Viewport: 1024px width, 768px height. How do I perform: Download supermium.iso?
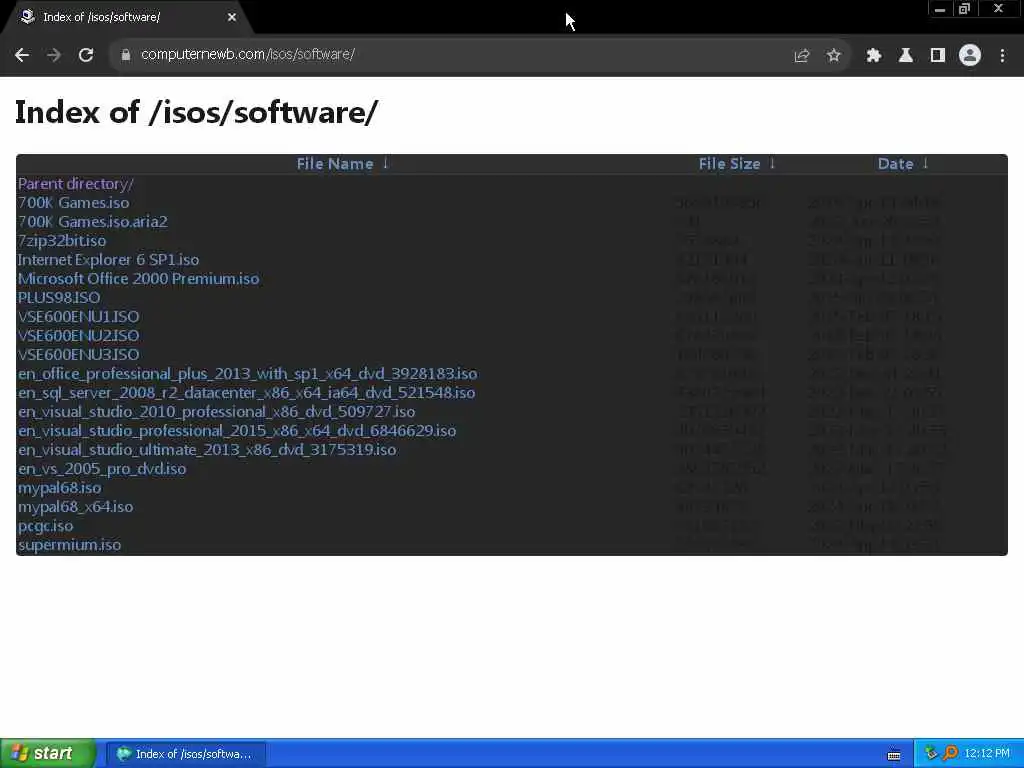(69, 544)
